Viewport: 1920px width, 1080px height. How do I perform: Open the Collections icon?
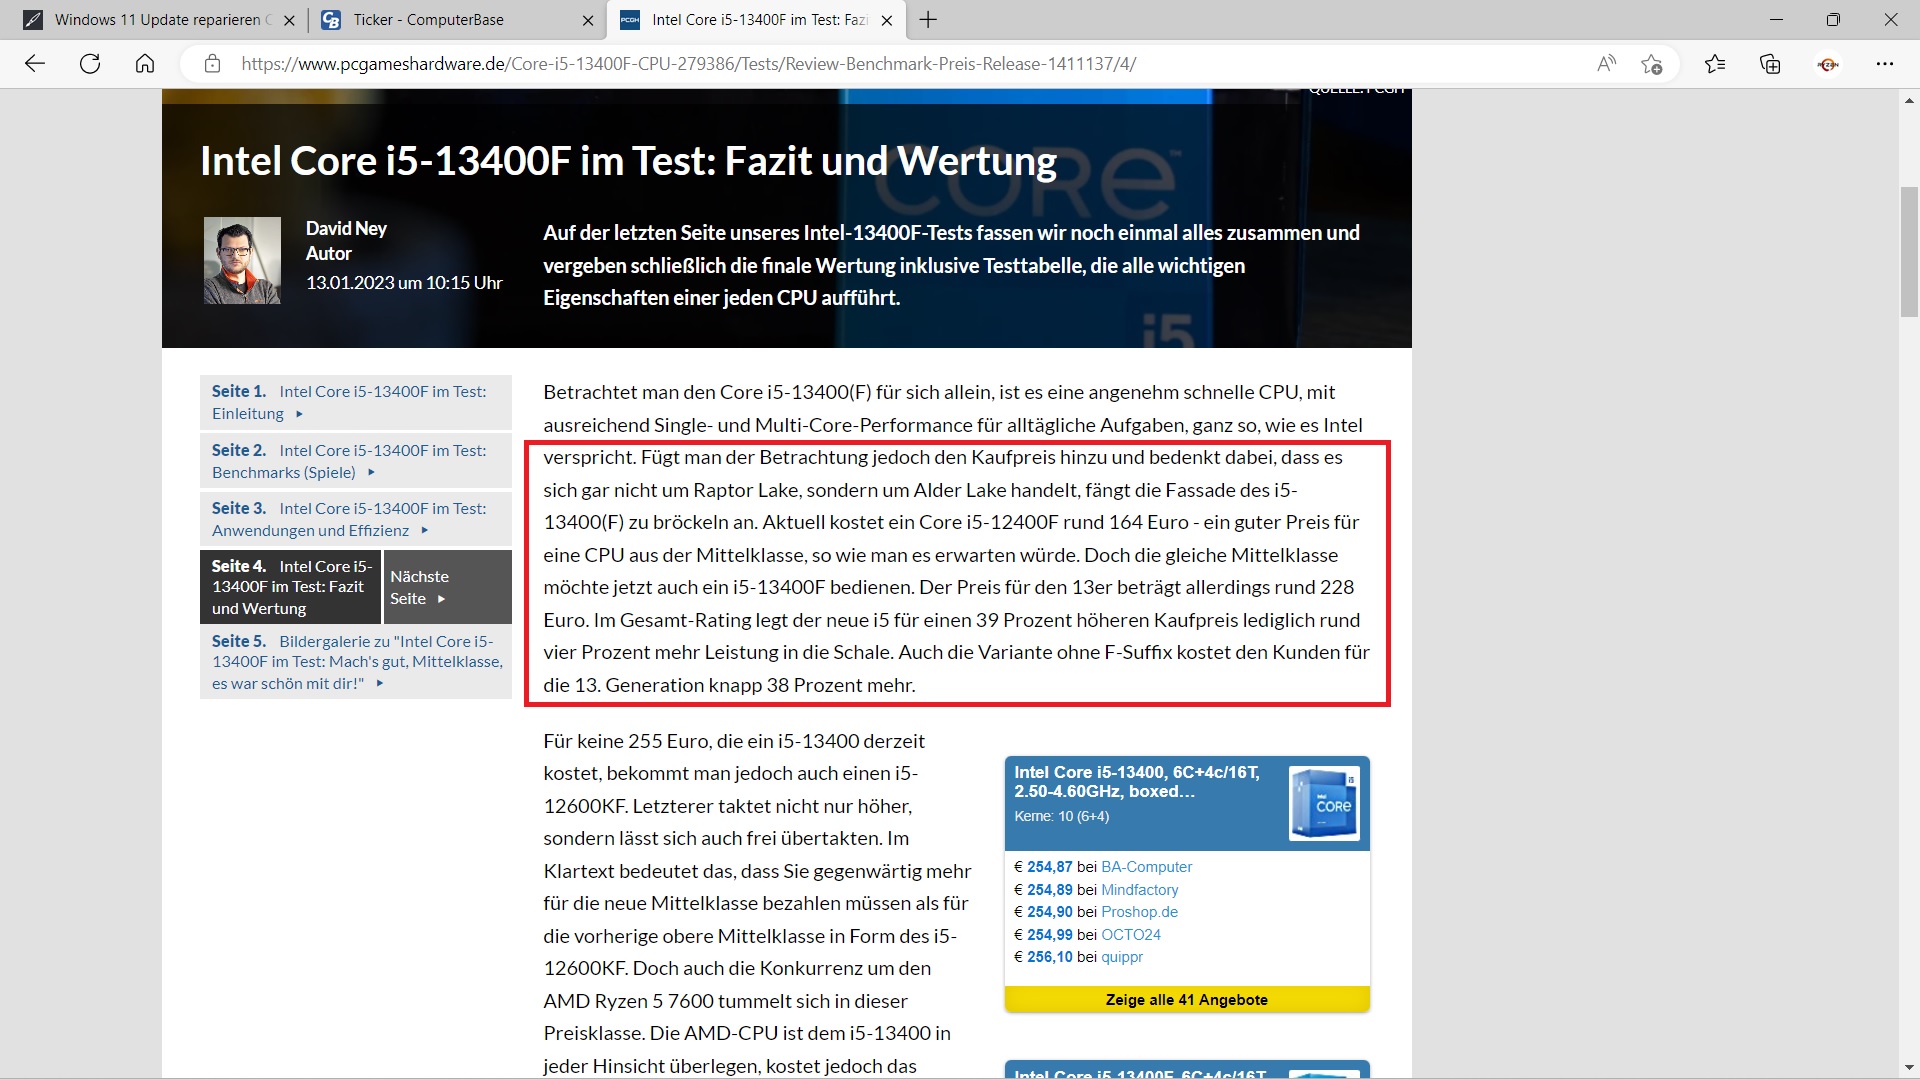click(1770, 64)
